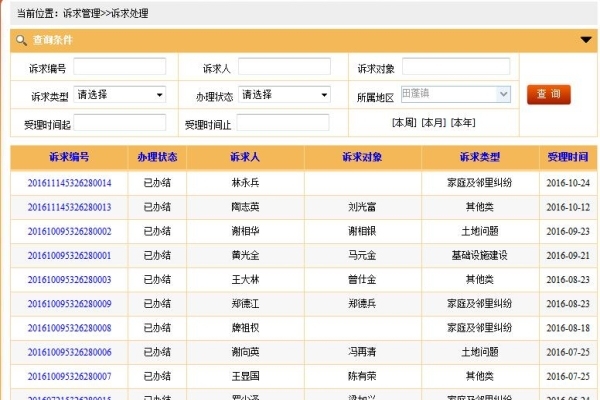This screenshot has height=400, width=600.
Task: Open record 201610095326280007
Action: 69,376
